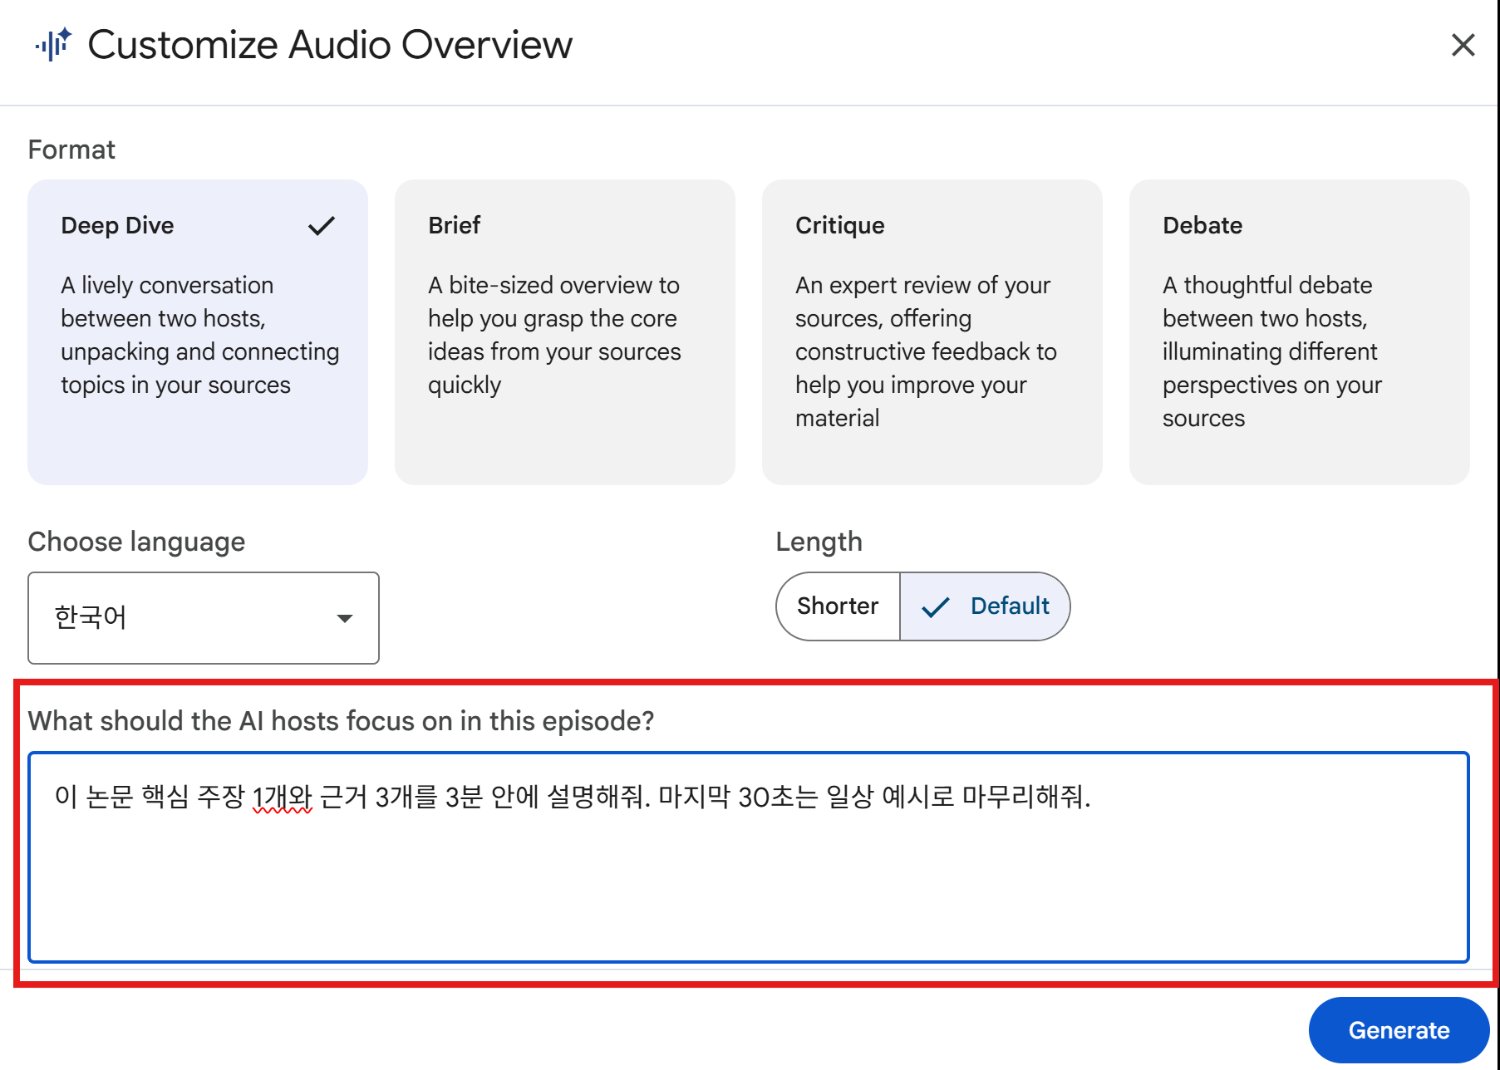
Task: Click the Choose language label
Action: click(137, 542)
